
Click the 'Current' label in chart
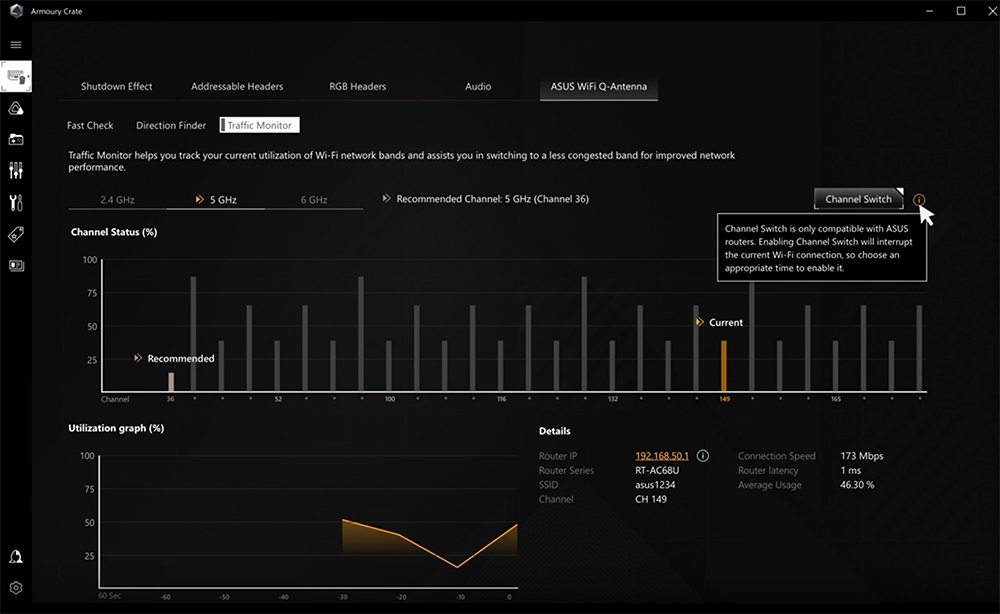click(x=726, y=323)
